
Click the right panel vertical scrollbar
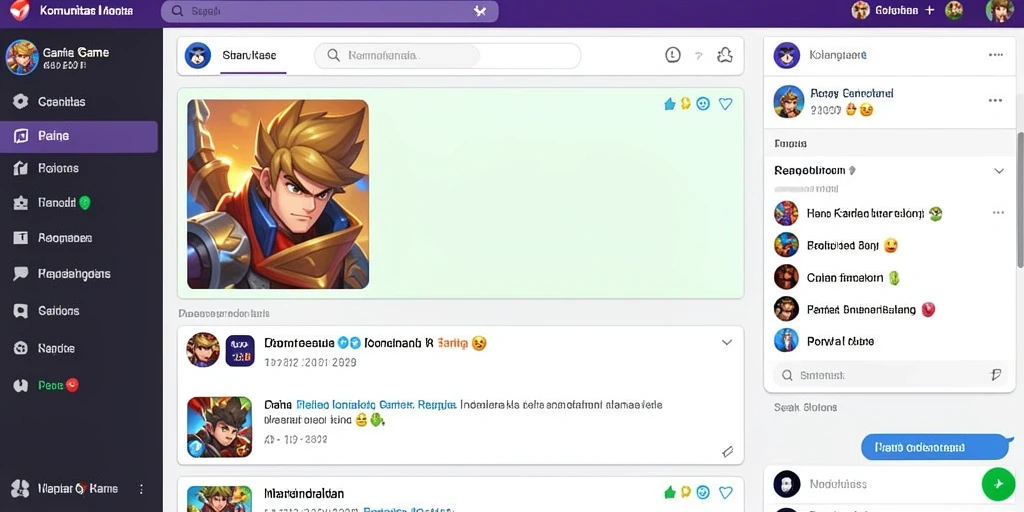pyautogui.click(x=1020, y=199)
